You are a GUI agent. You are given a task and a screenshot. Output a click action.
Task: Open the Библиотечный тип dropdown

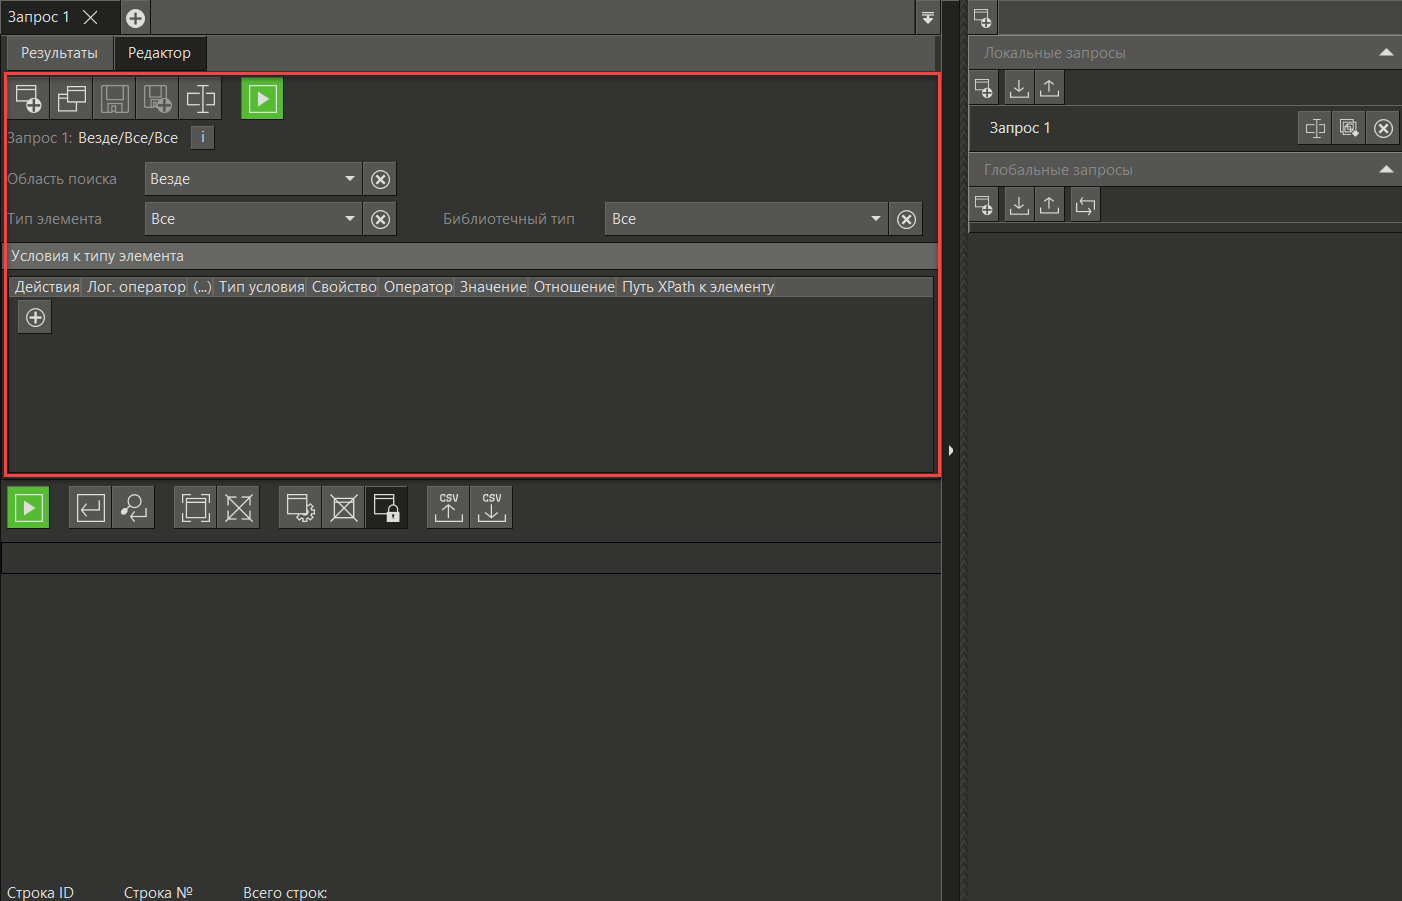click(x=745, y=219)
